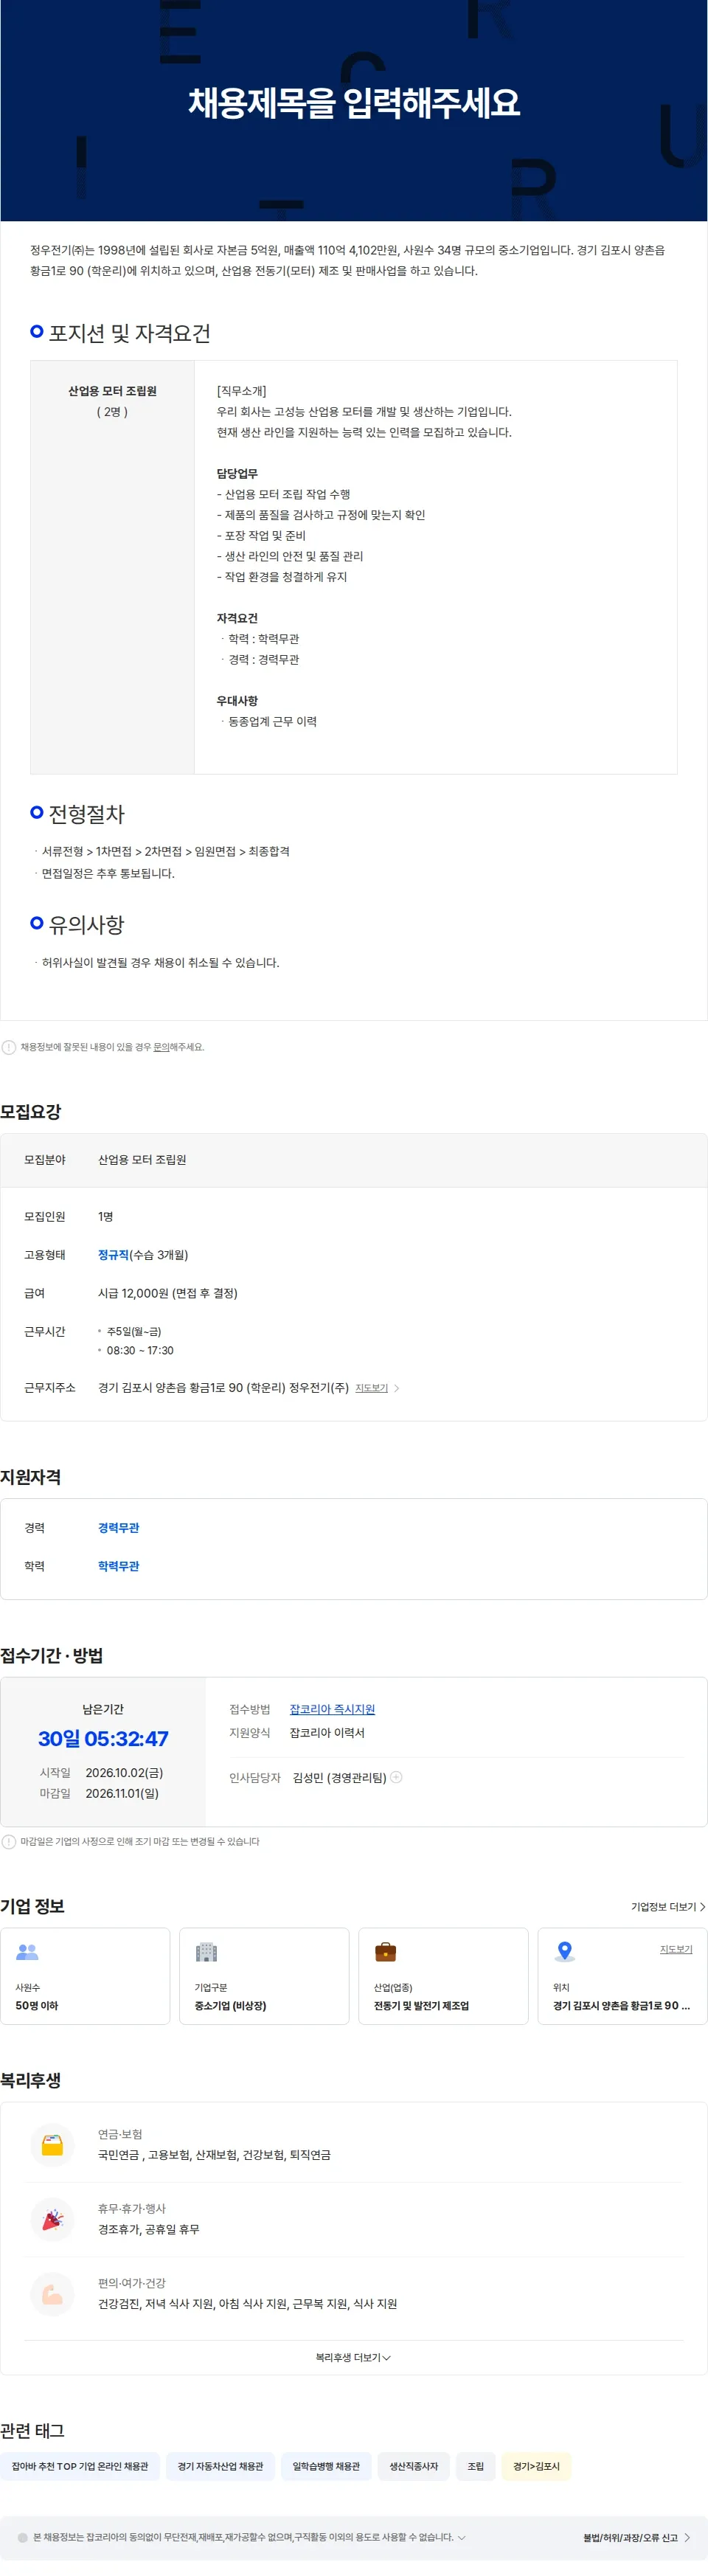Click 채용제목을 입력해주세요 banner title
708x2576 pixels.
click(x=354, y=103)
